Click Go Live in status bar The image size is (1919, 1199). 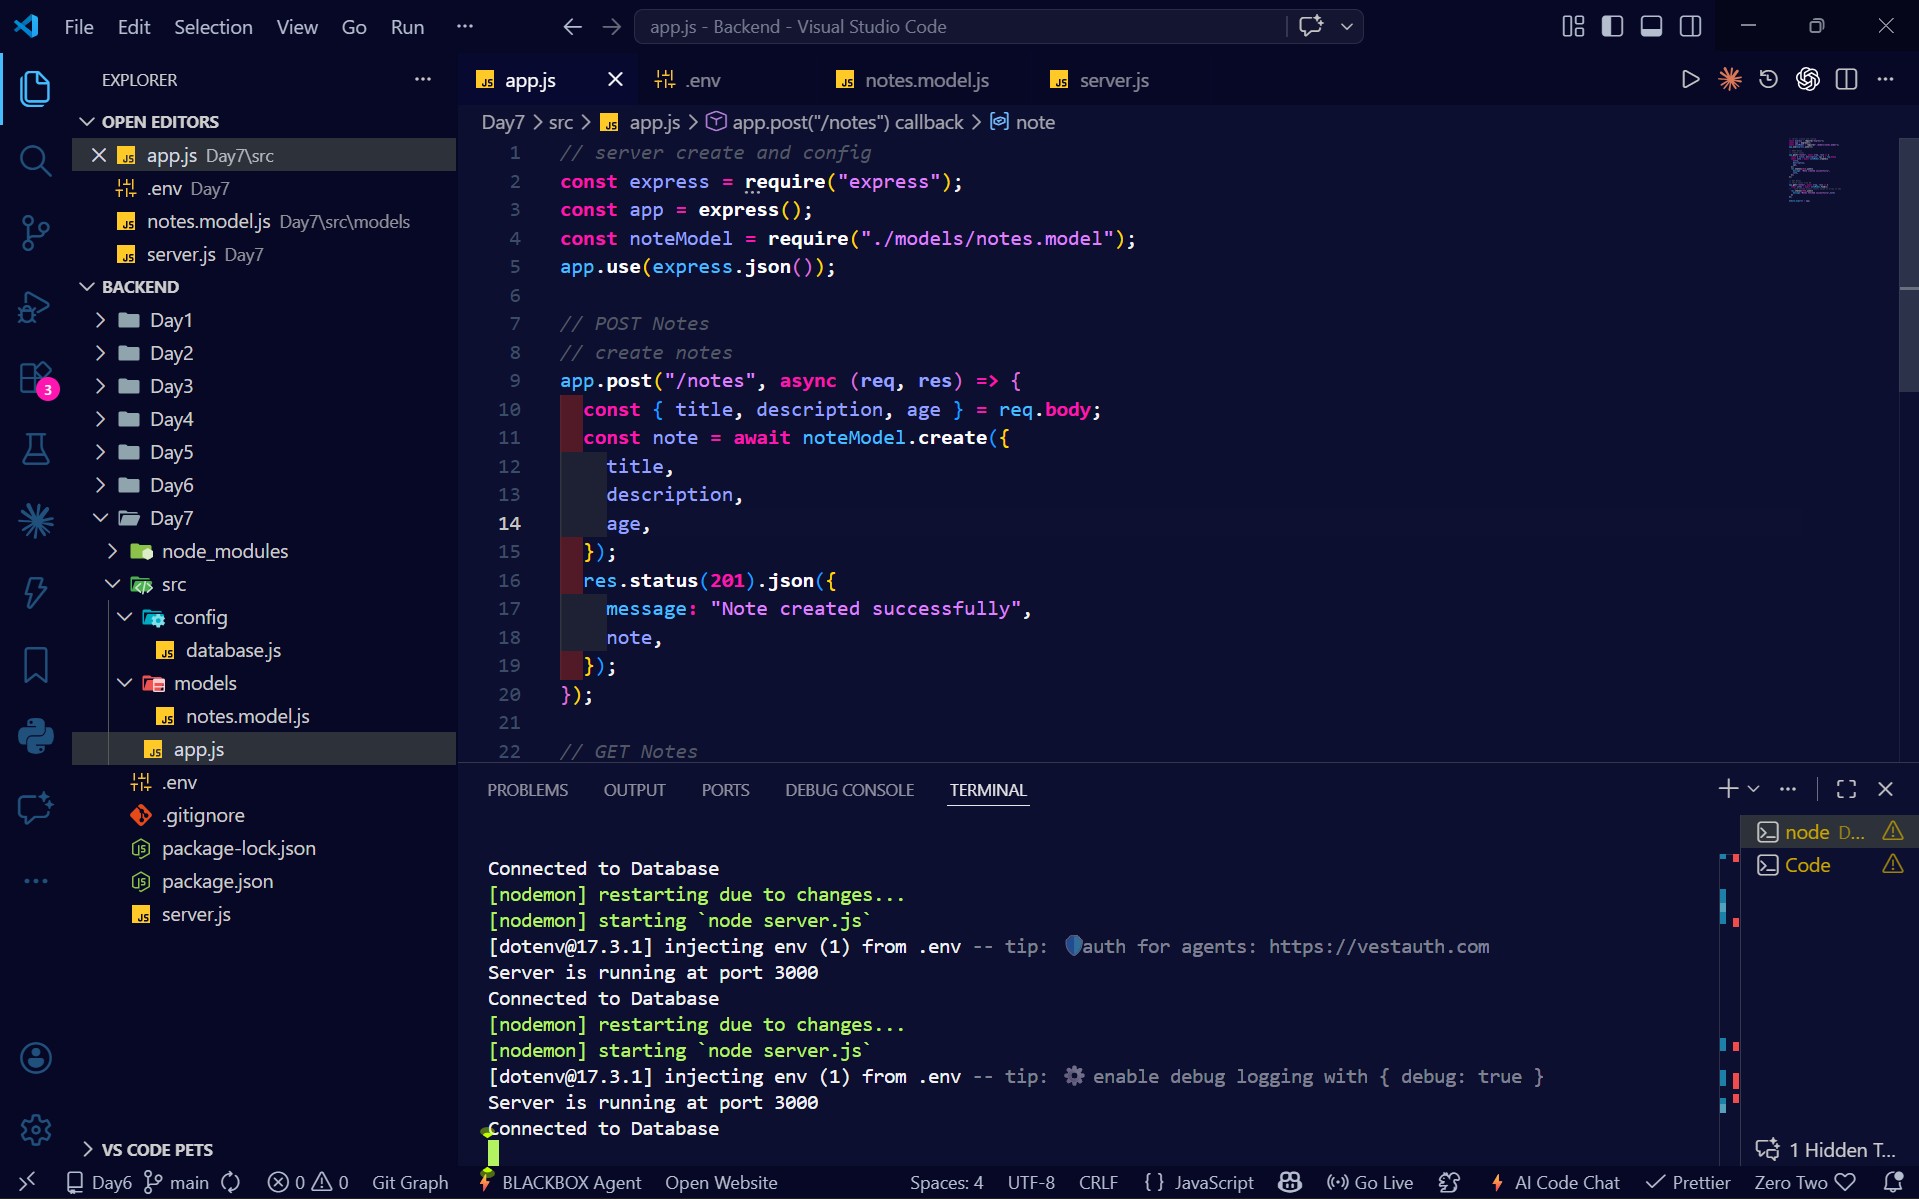point(1370,1182)
